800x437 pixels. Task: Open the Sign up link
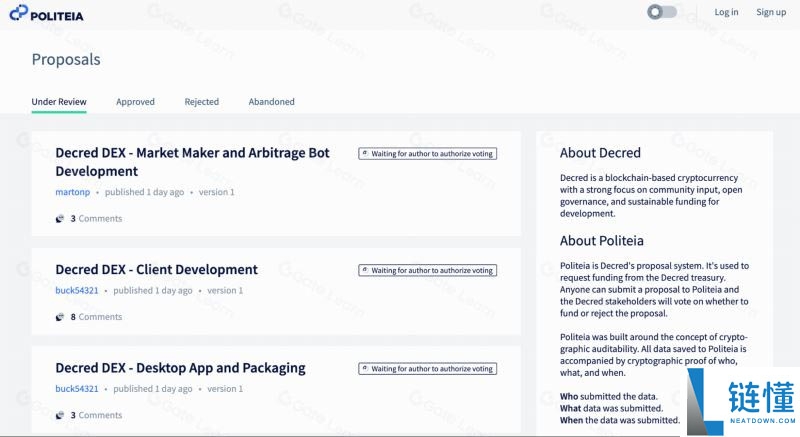(x=771, y=12)
